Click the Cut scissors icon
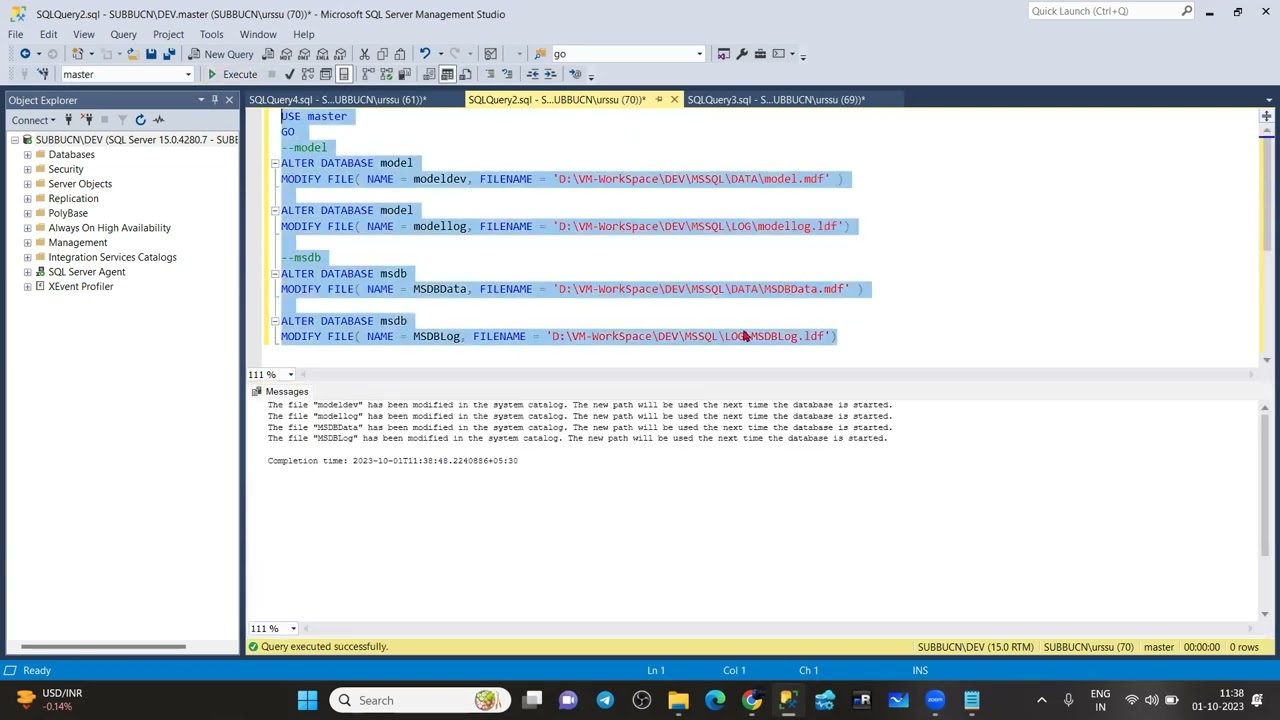Viewport: 1280px width, 720px height. pyautogui.click(x=364, y=54)
